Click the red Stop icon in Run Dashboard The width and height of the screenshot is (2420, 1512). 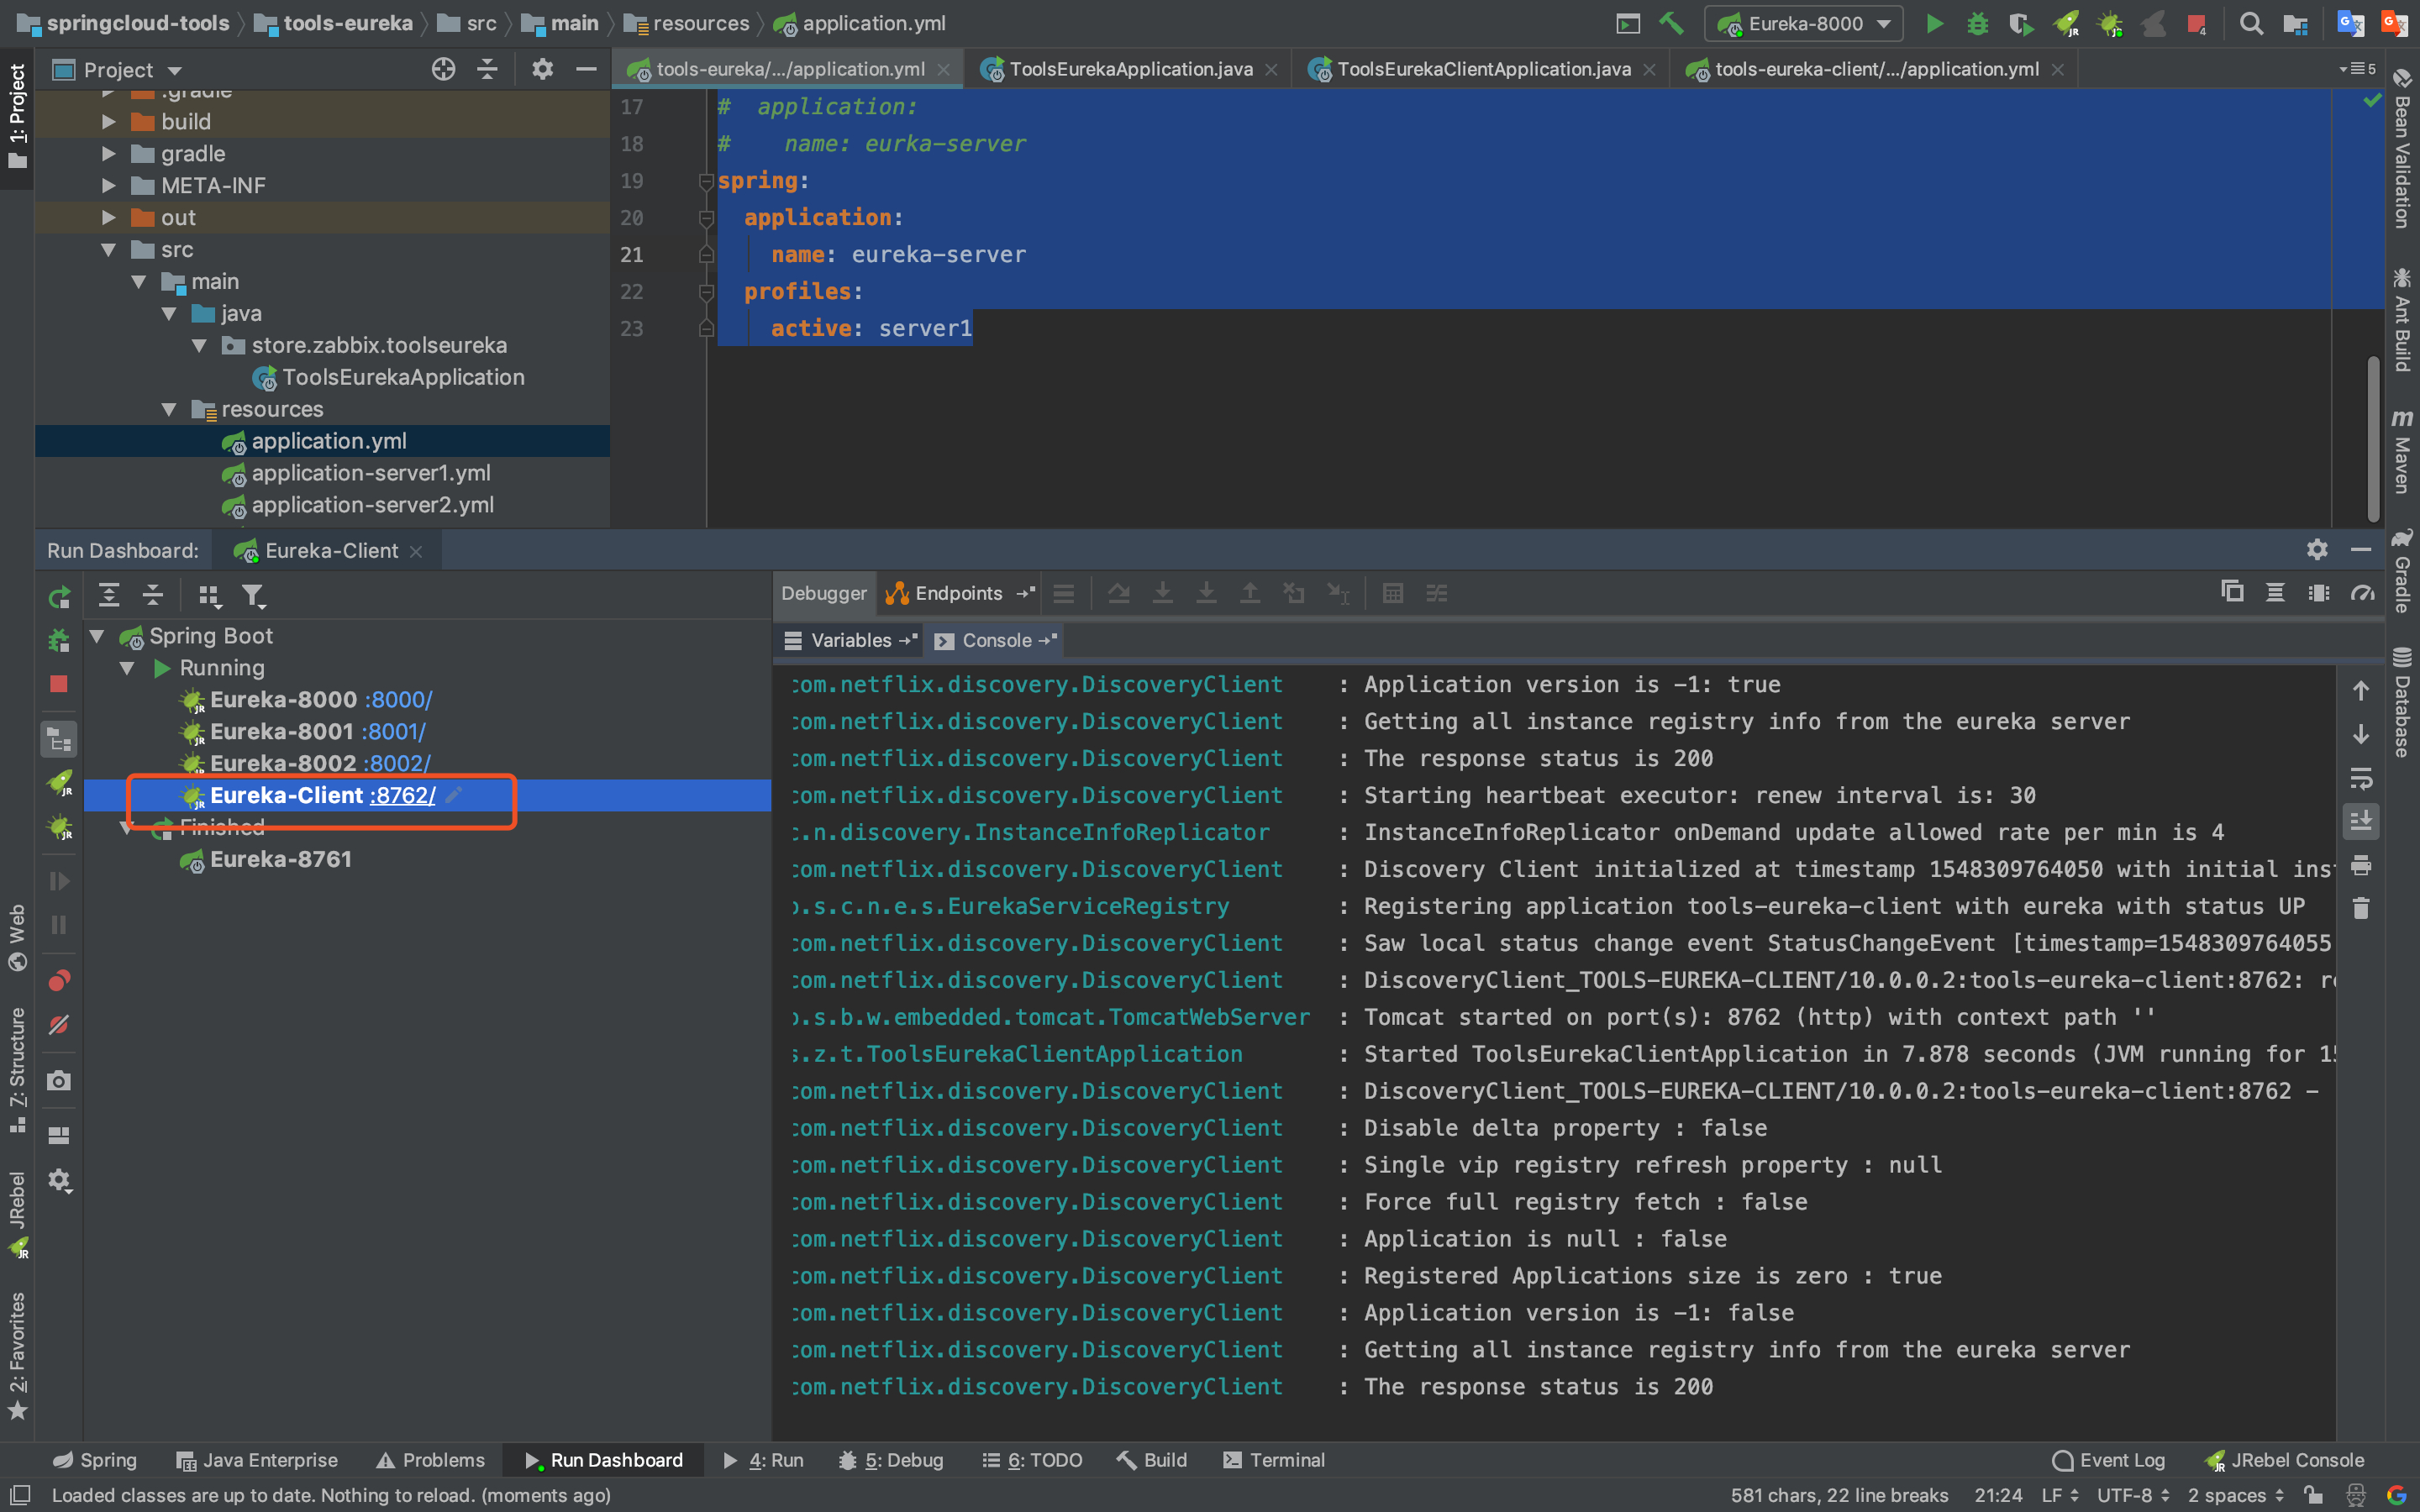tap(59, 684)
